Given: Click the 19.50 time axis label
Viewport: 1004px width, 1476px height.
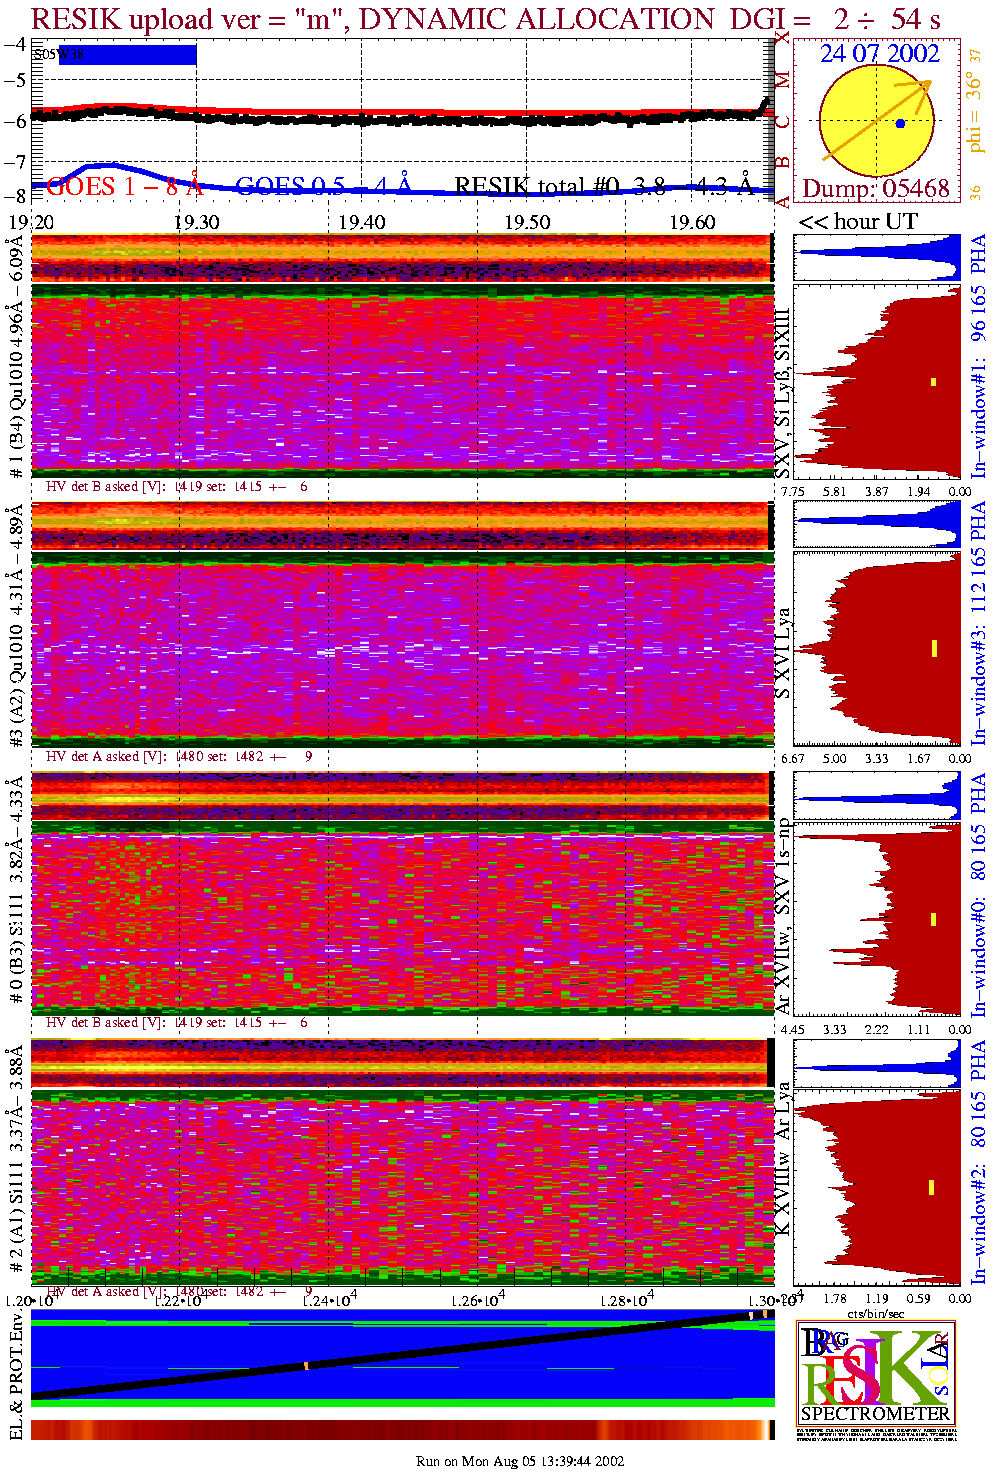Looking at the screenshot, I should click(526, 222).
